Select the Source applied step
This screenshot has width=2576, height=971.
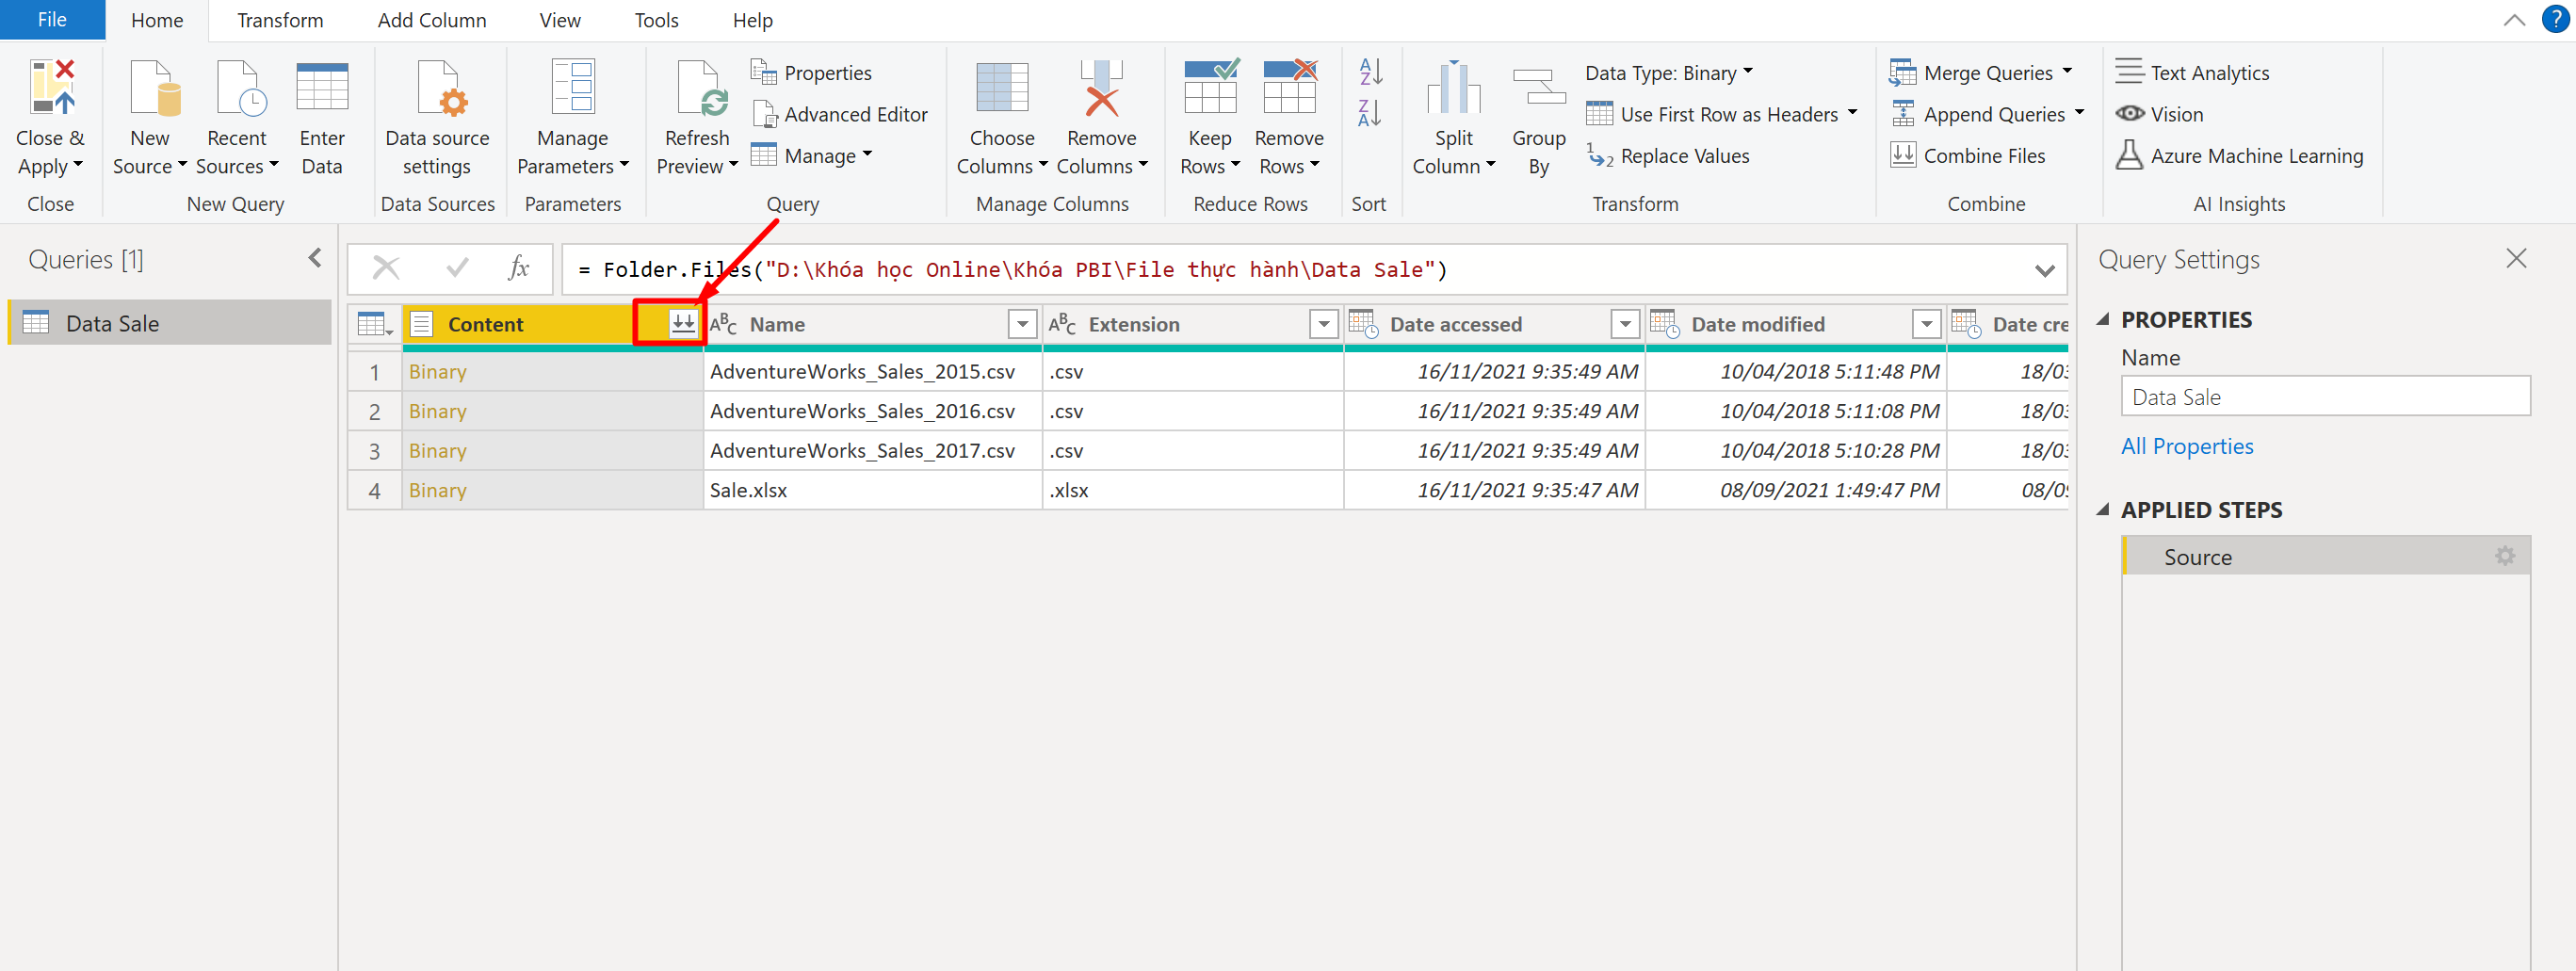[2325, 556]
